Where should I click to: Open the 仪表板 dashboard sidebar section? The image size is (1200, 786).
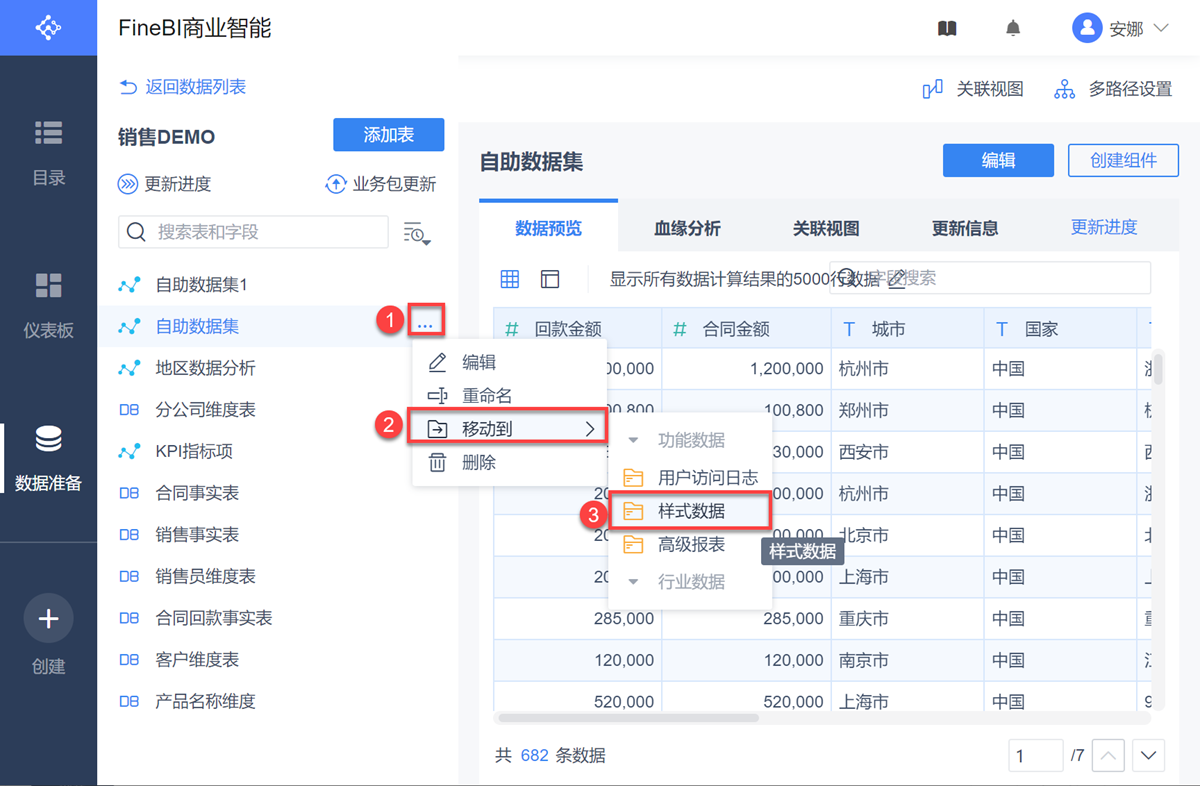[x=48, y=305]
